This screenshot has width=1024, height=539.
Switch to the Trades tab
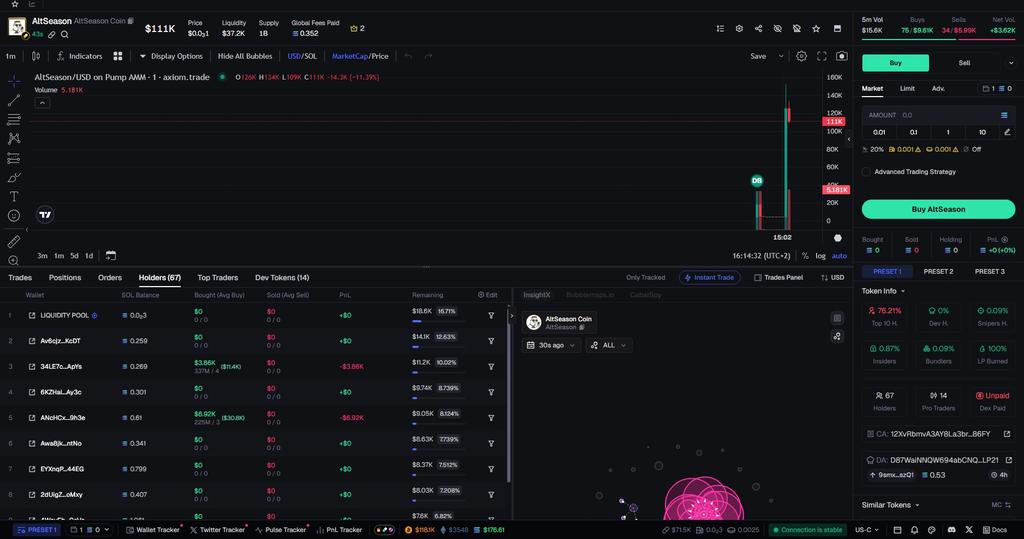pyautogui.click(x=20, y=278)
